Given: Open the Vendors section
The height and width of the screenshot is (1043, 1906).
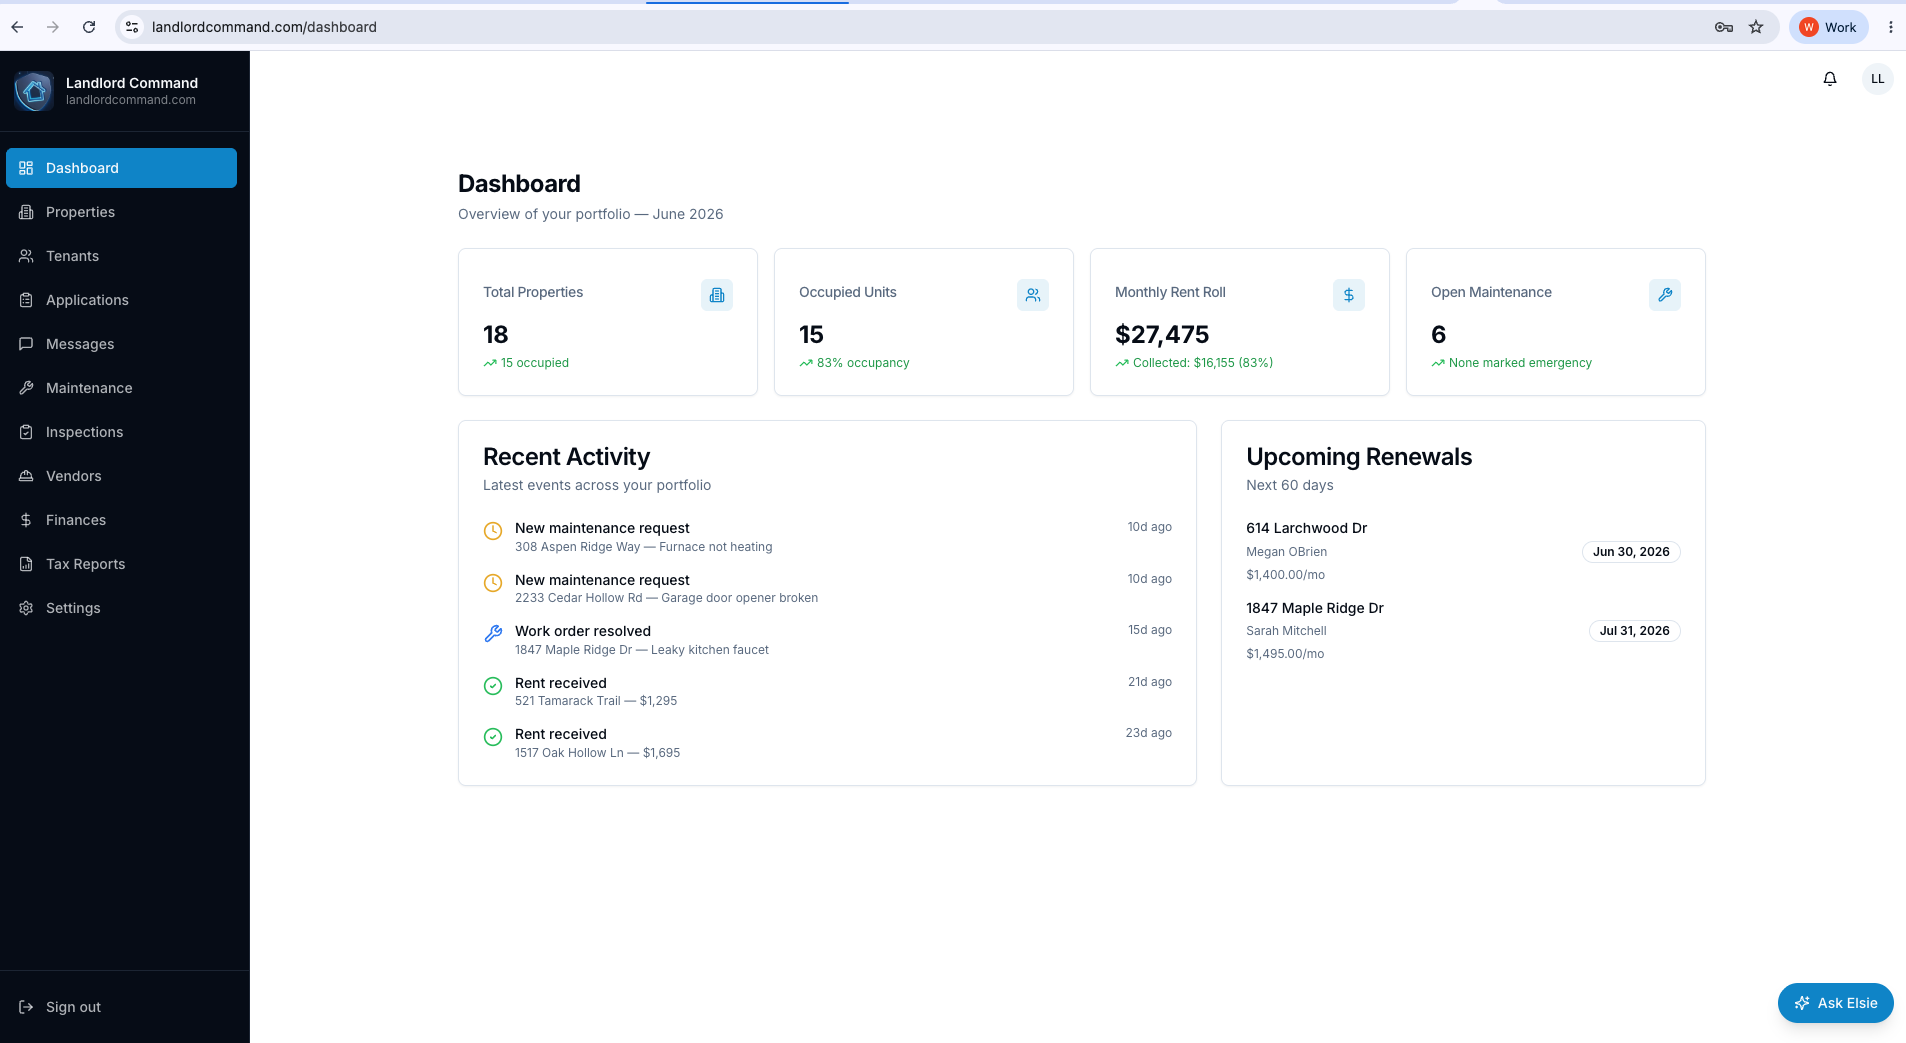Looking at the screenshot, I should 121,476.
